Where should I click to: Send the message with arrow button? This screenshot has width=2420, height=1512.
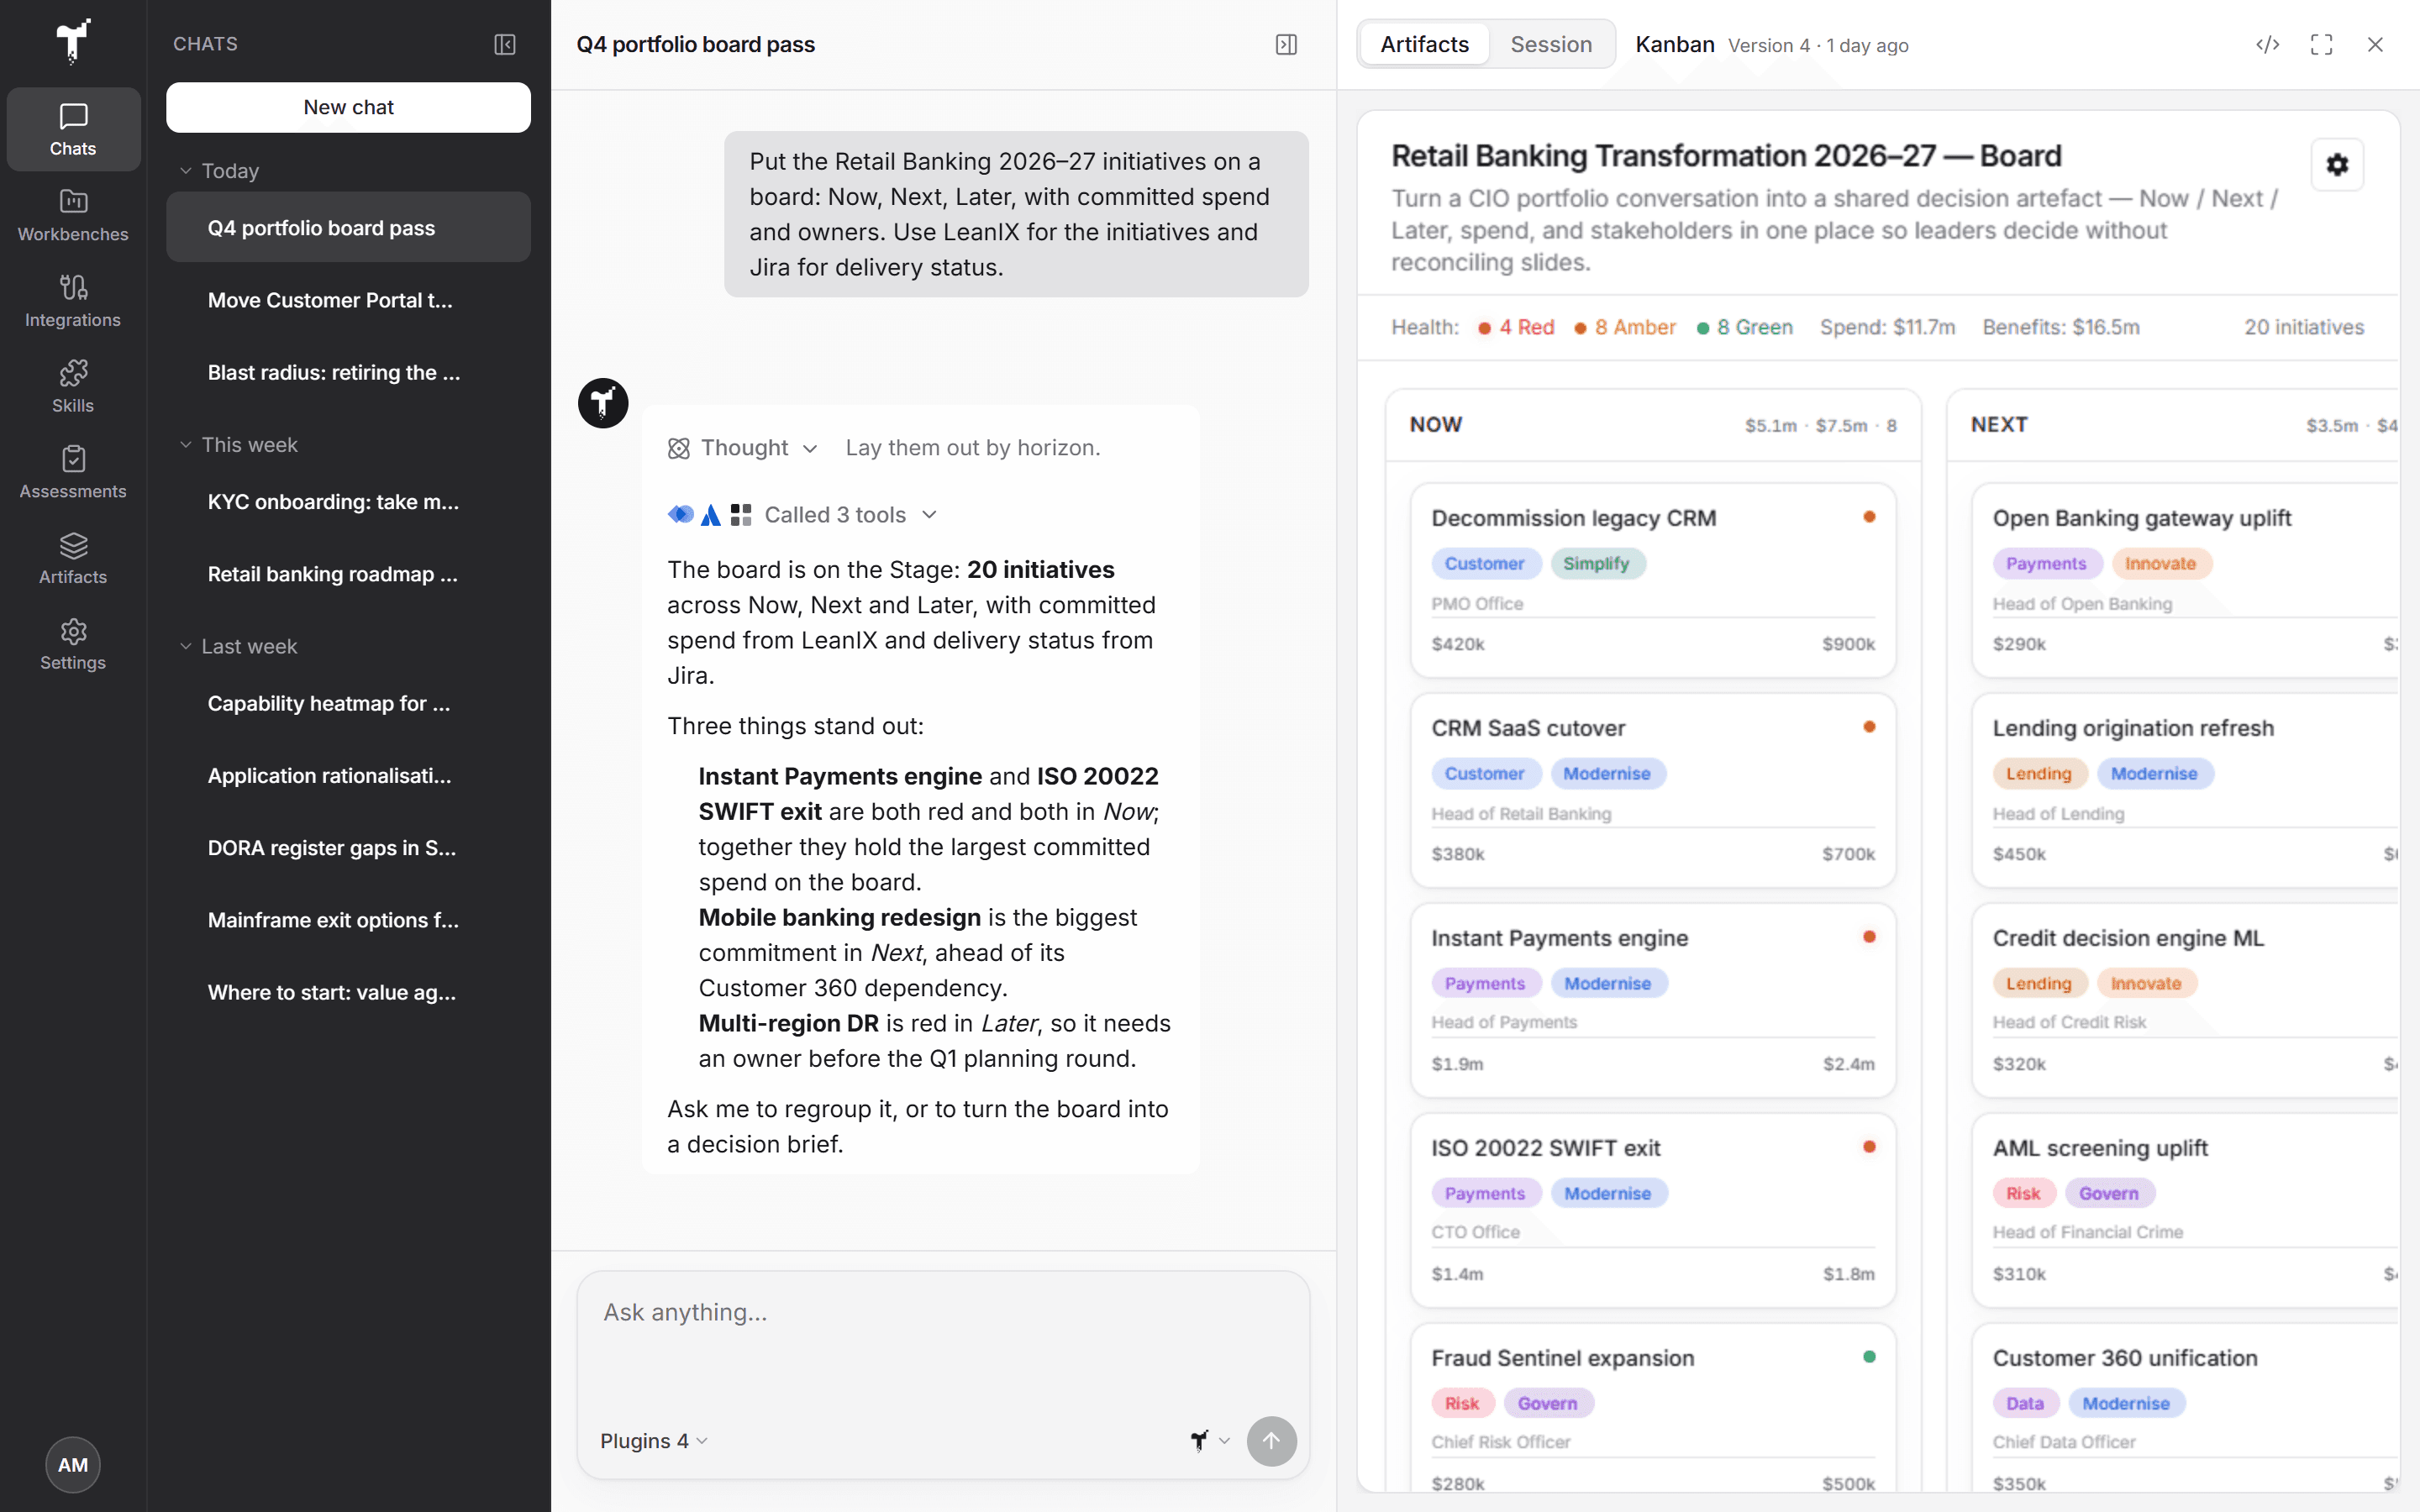tap(1271, 1441)
